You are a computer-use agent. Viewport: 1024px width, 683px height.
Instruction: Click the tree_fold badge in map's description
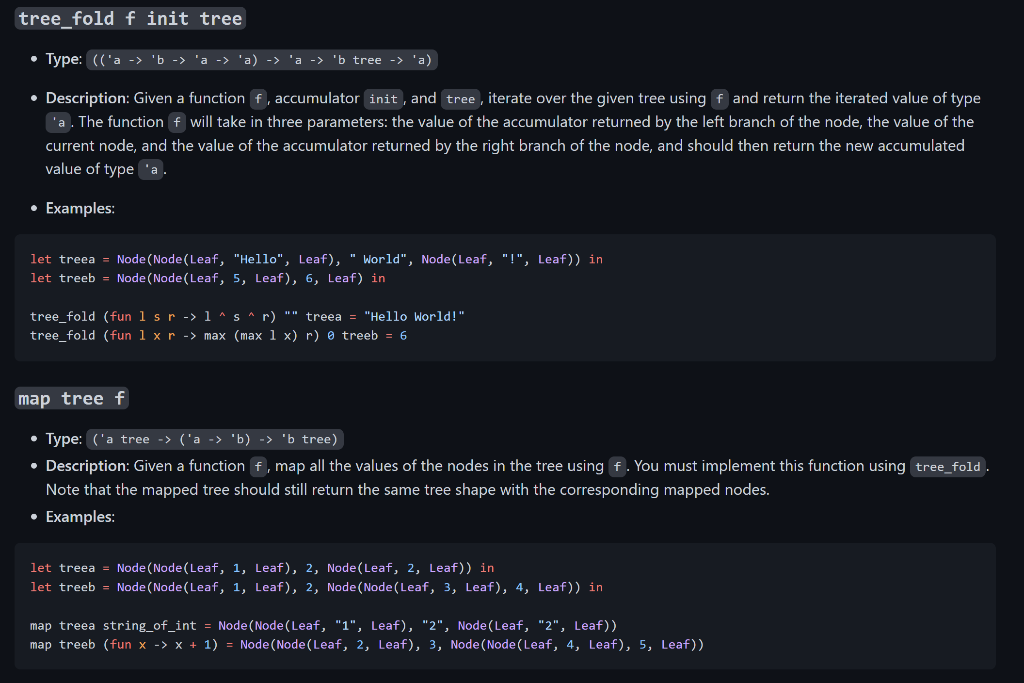tap(946, 466)
